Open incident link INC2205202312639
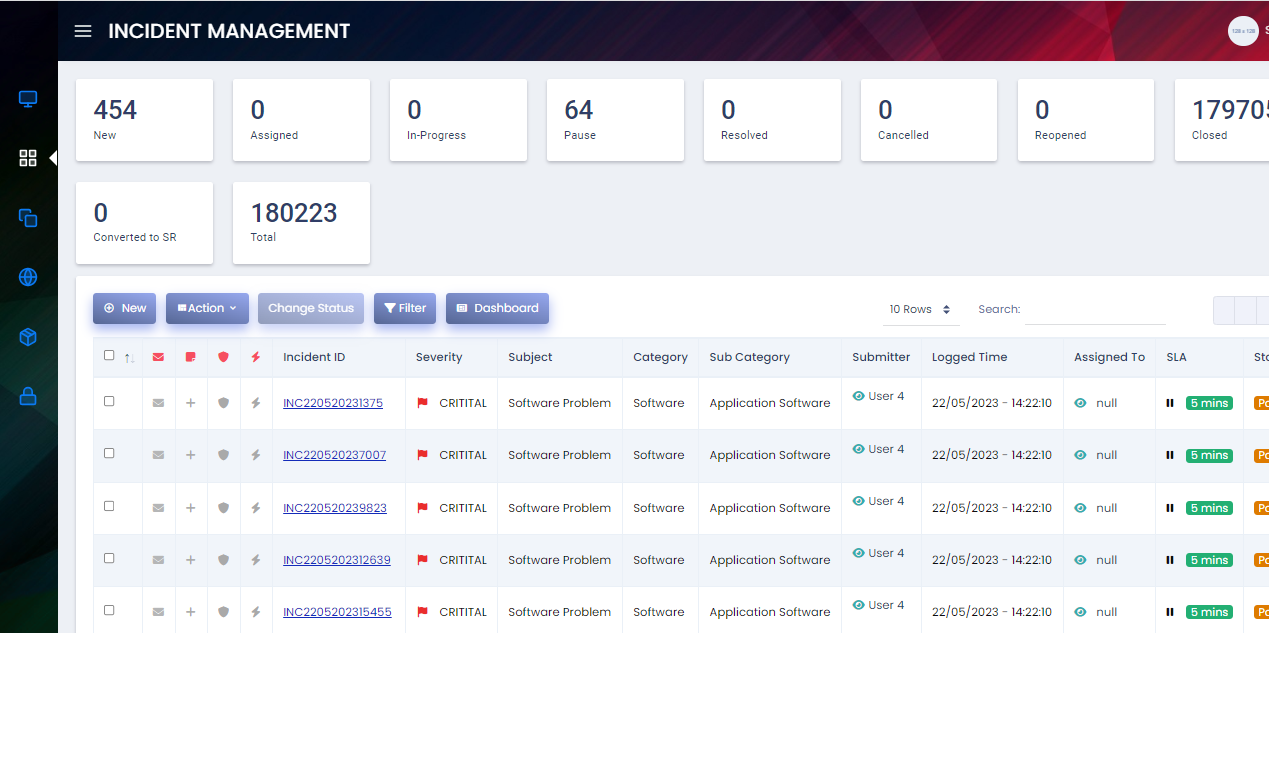 [x=337, y=560]
